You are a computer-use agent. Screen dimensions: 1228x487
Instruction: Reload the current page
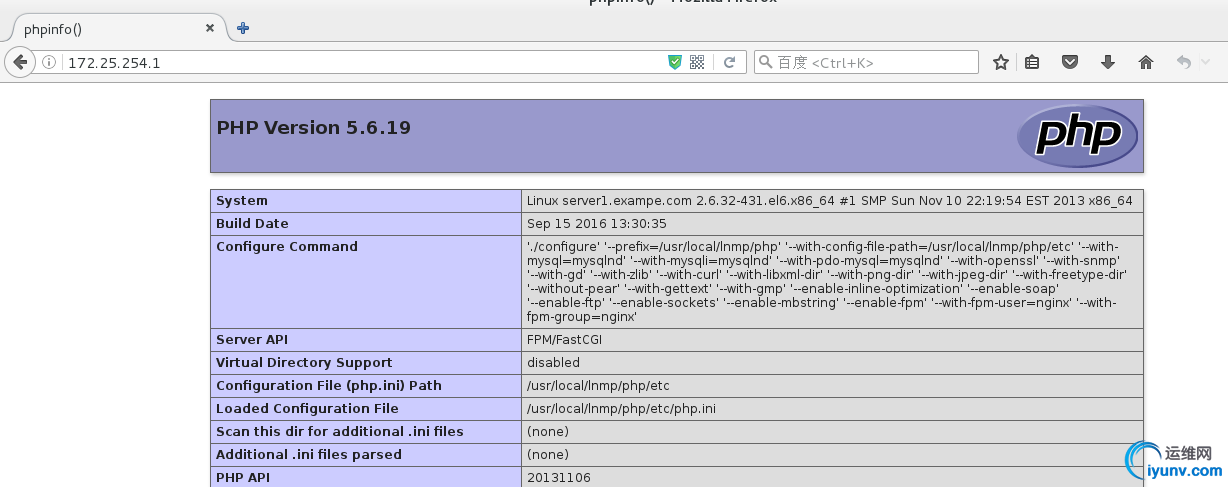[730, 62]
